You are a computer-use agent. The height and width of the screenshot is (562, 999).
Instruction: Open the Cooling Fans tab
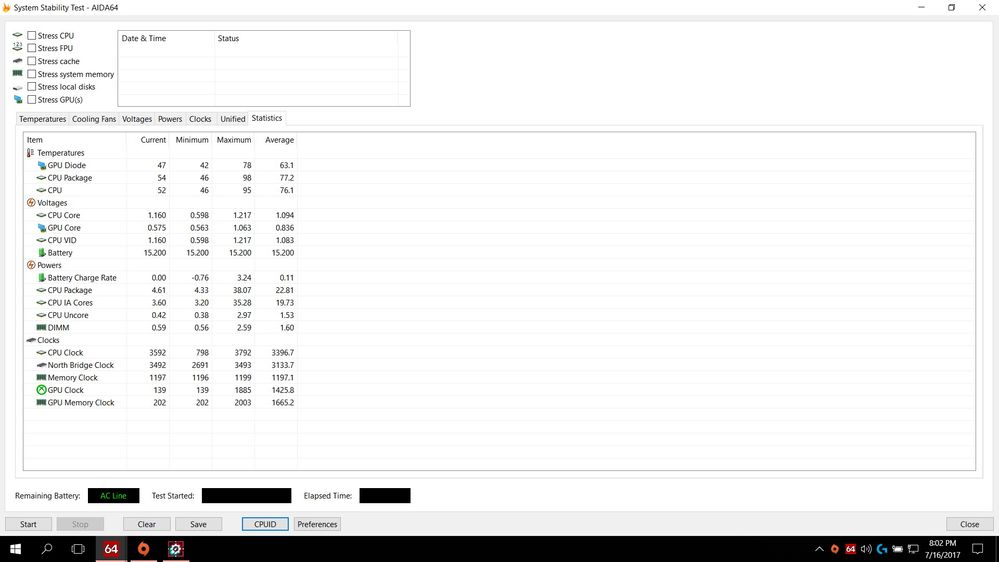94,119
